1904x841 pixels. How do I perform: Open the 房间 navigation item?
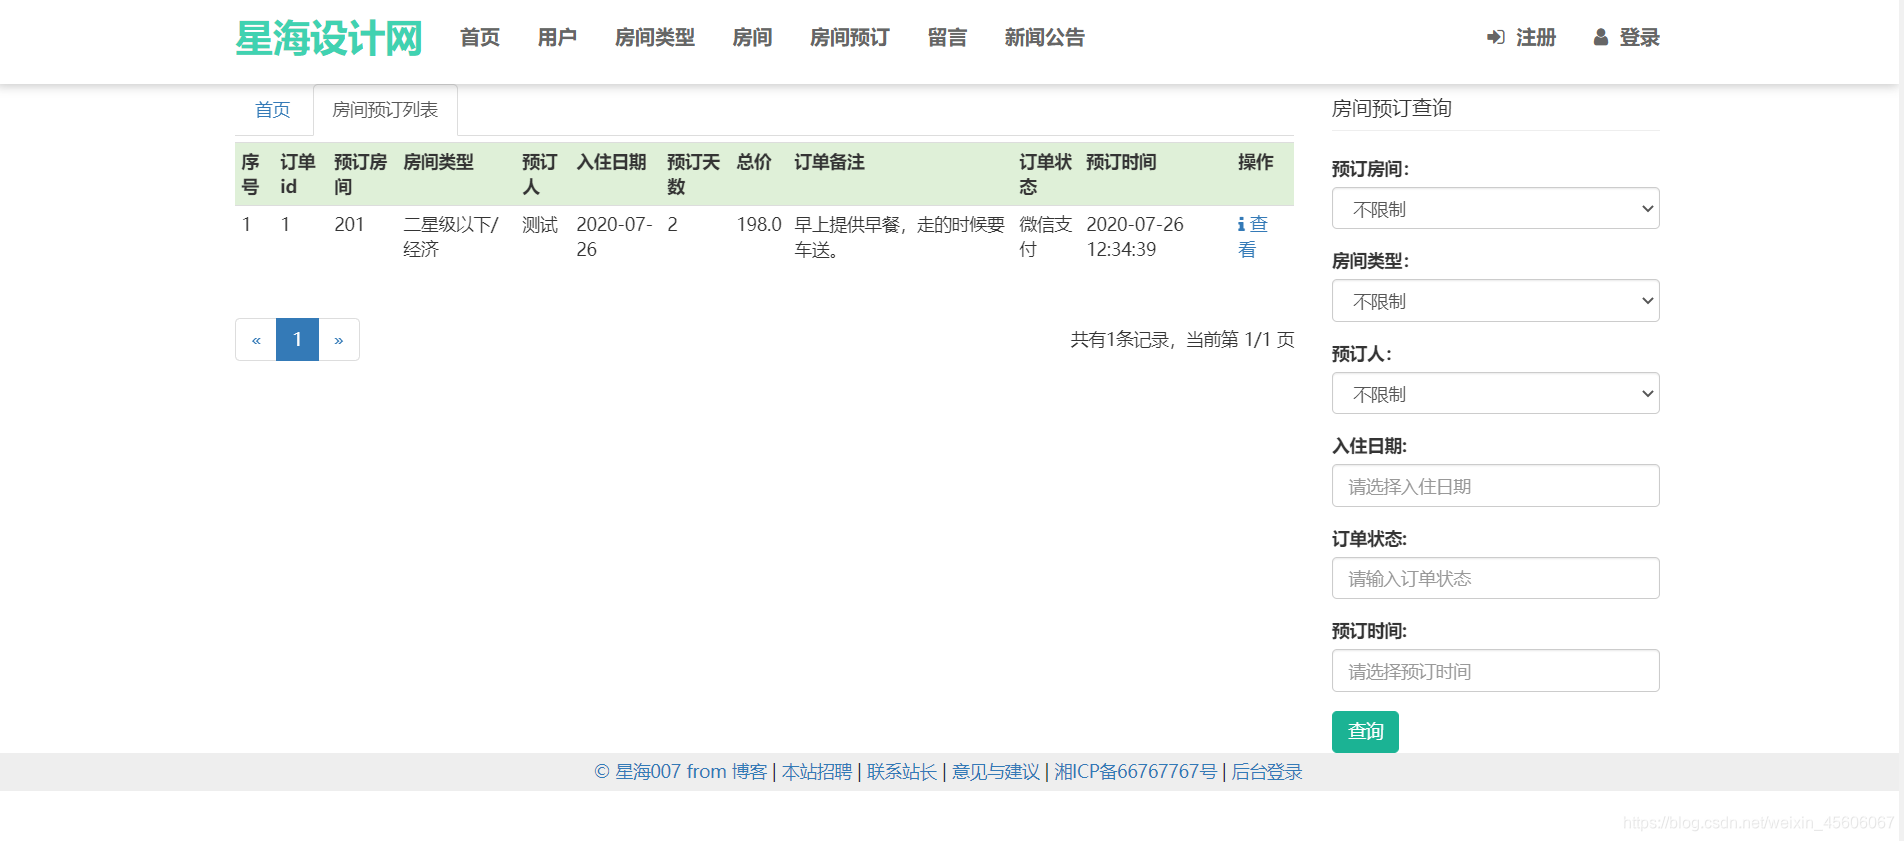(x=752, y=37)
